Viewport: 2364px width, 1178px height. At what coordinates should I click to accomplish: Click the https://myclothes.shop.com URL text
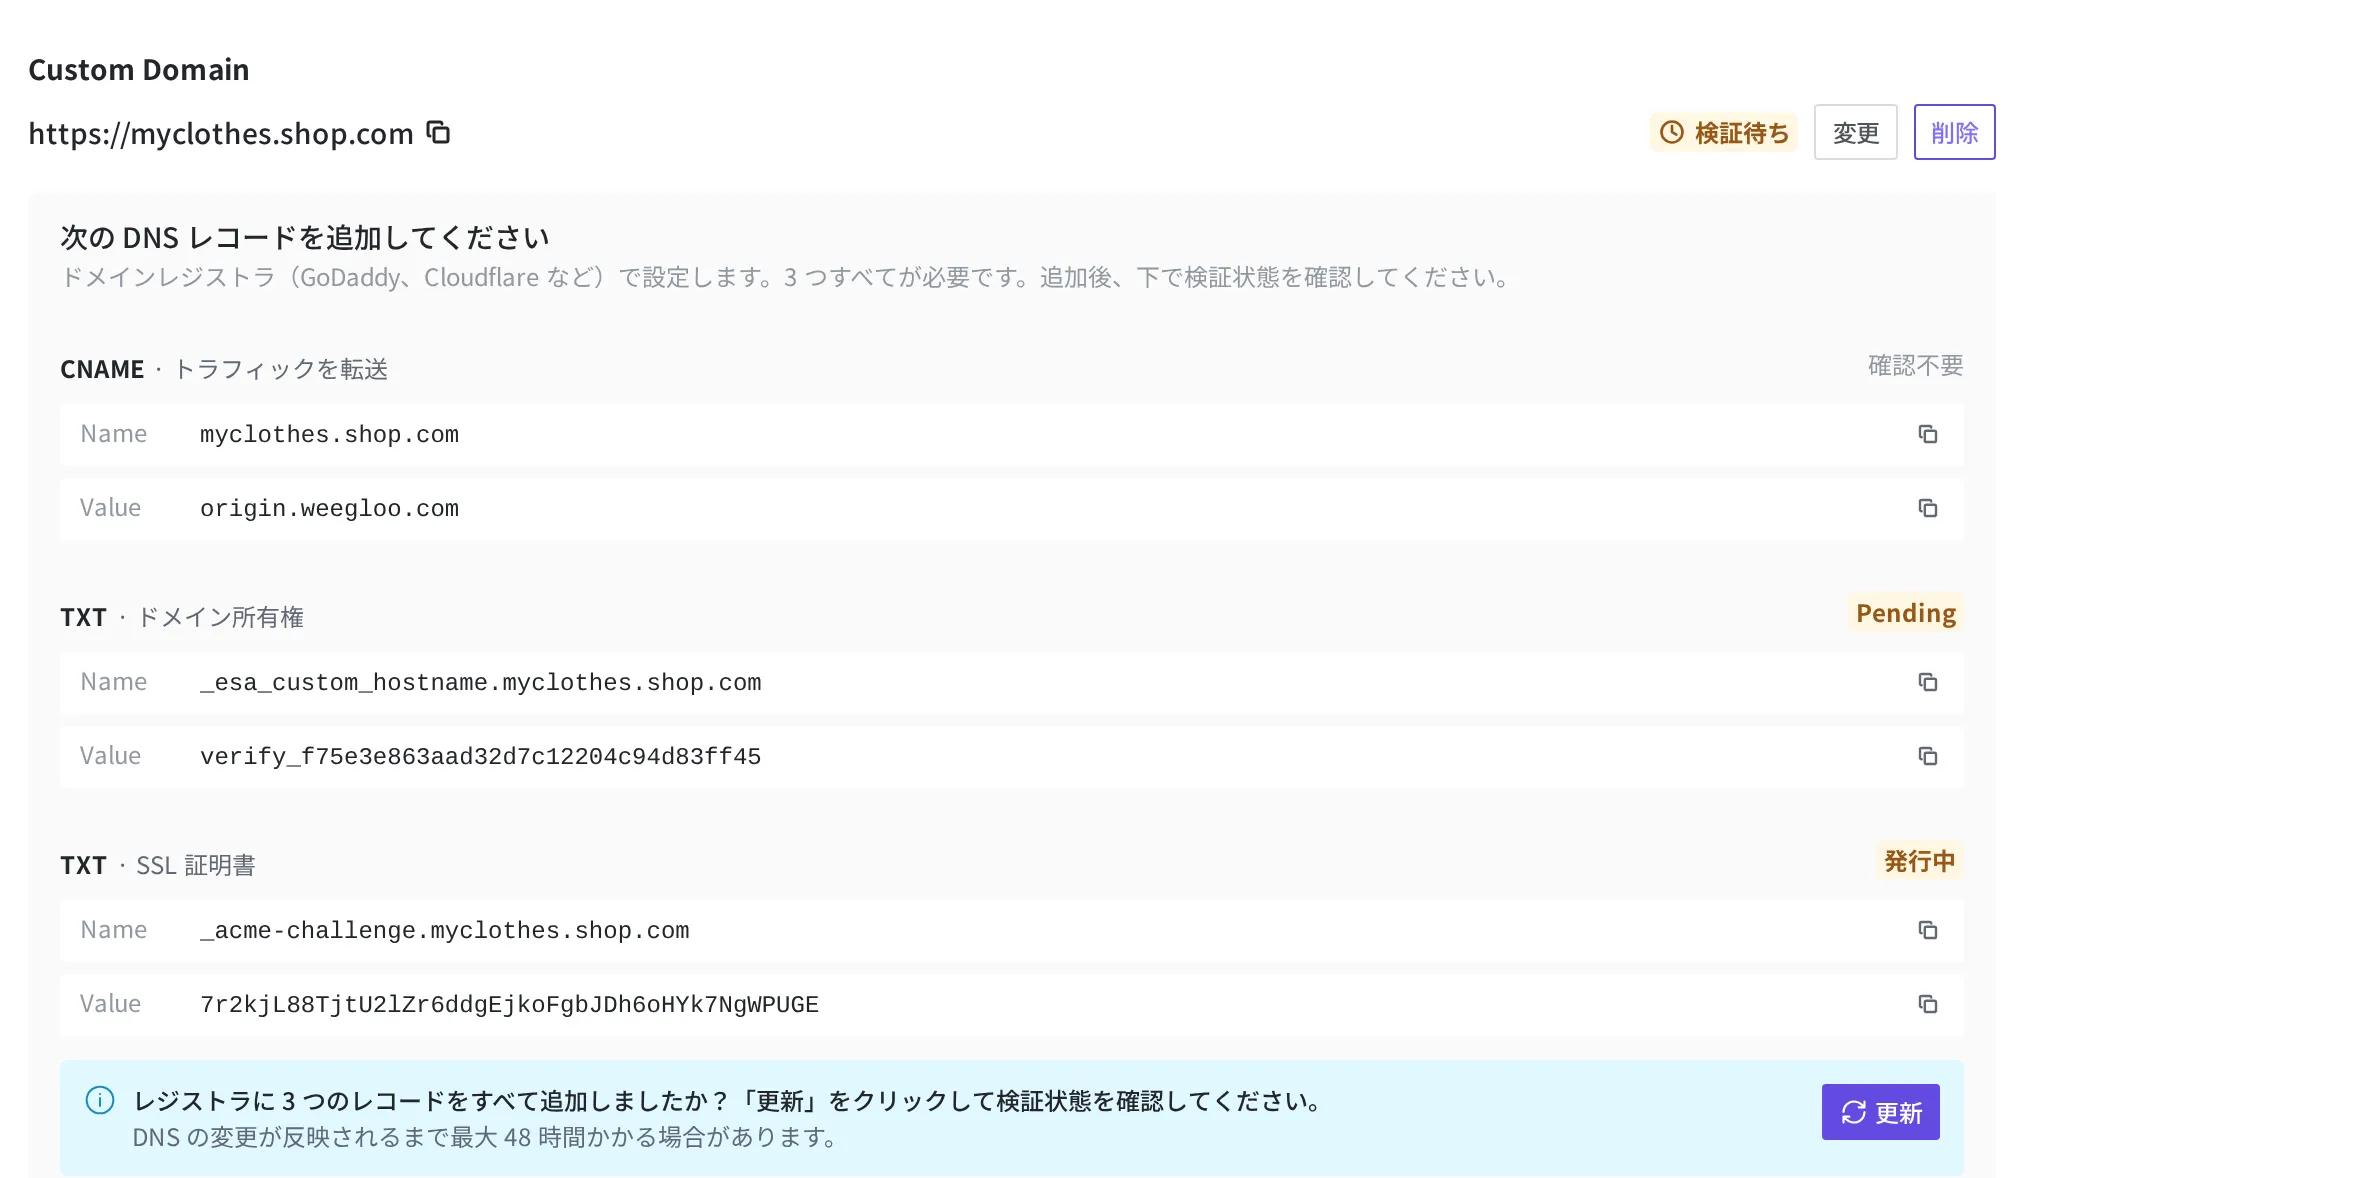(x=221, y=133)
